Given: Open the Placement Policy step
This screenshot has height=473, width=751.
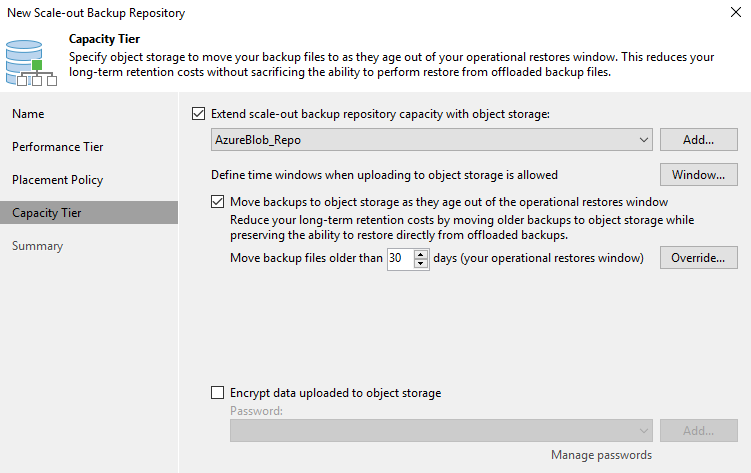Looking at the screenshot, I should point(57,180).
